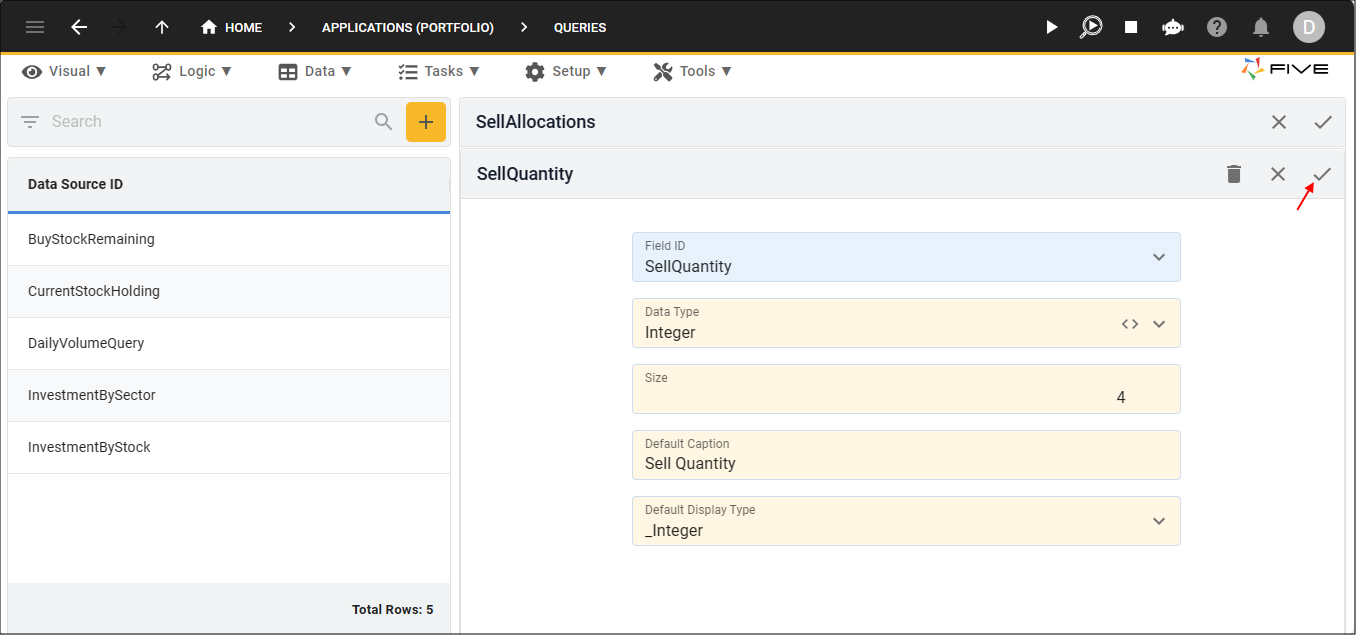The height and width of the screenshot is (635, 1356).
Task: Select the InvestmentByStock row
Action: pos(229,447)
